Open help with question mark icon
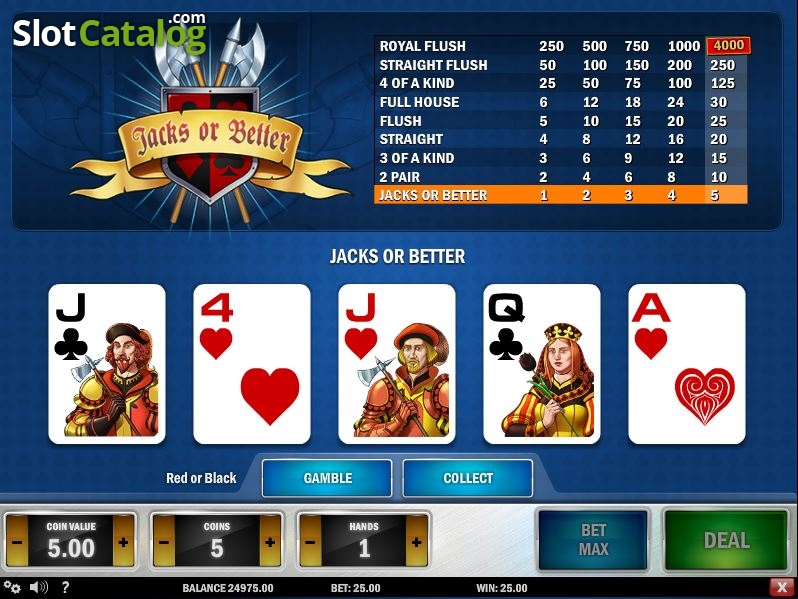The image size is (798, 599). (65, 588)
